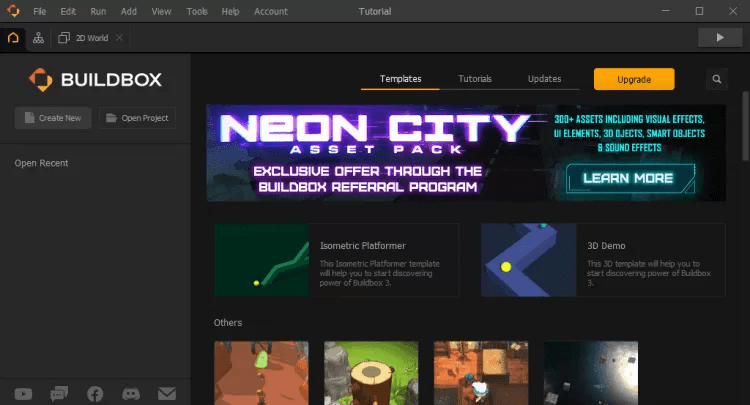Viewport: 750px width, 405px height.
Task: Open the wooden crates template under Others
Action: (x=481, y=373)
